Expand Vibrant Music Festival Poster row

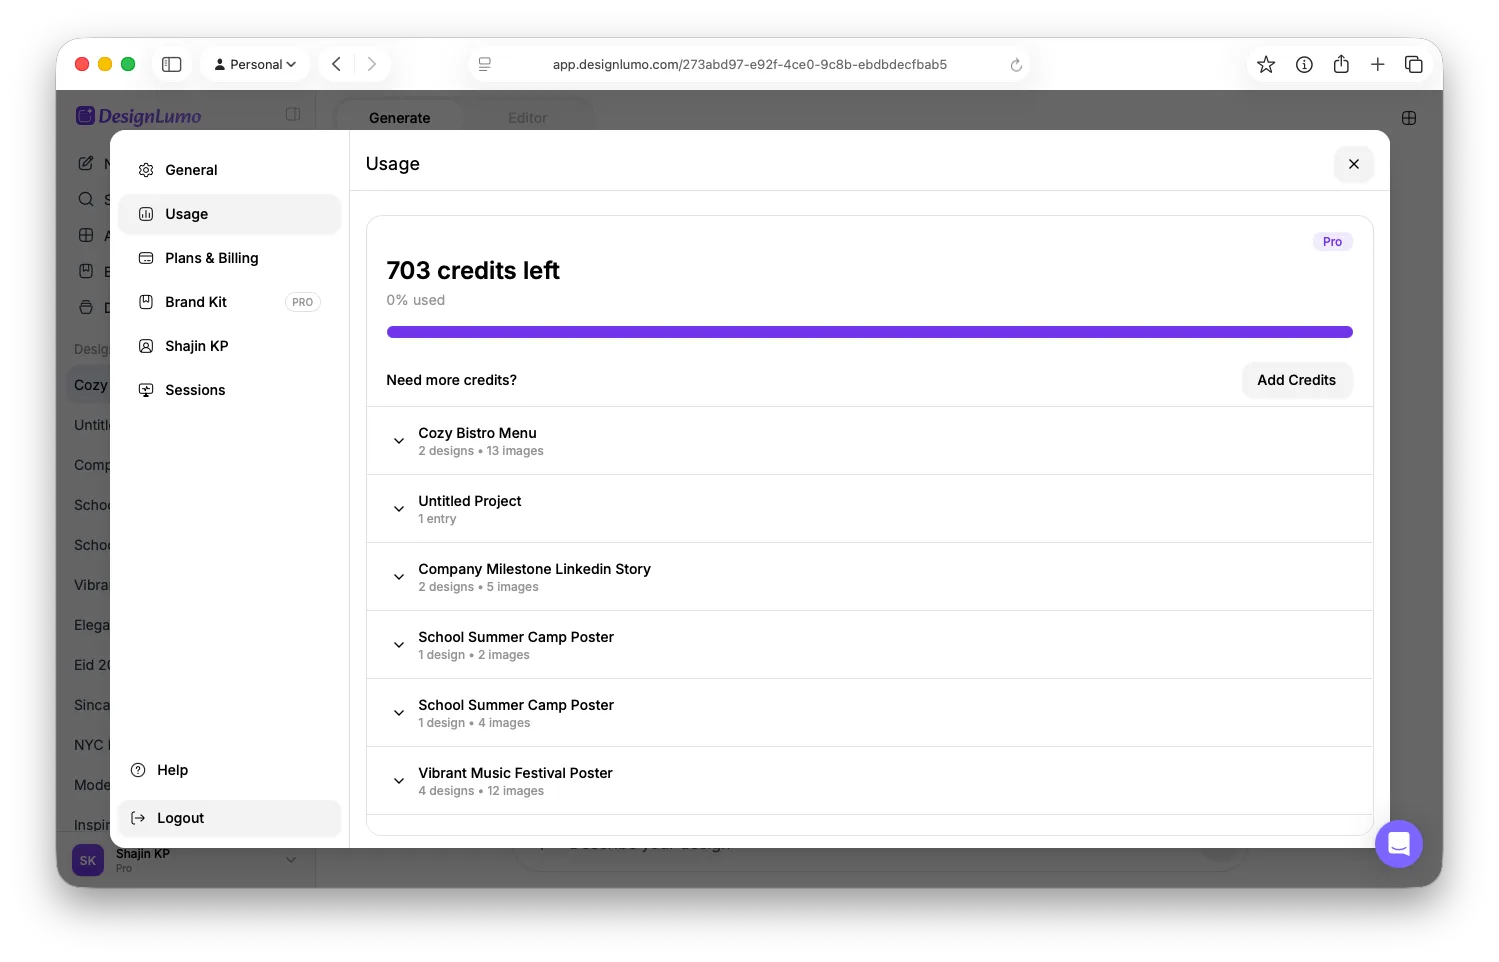click(x=870, y=781)
